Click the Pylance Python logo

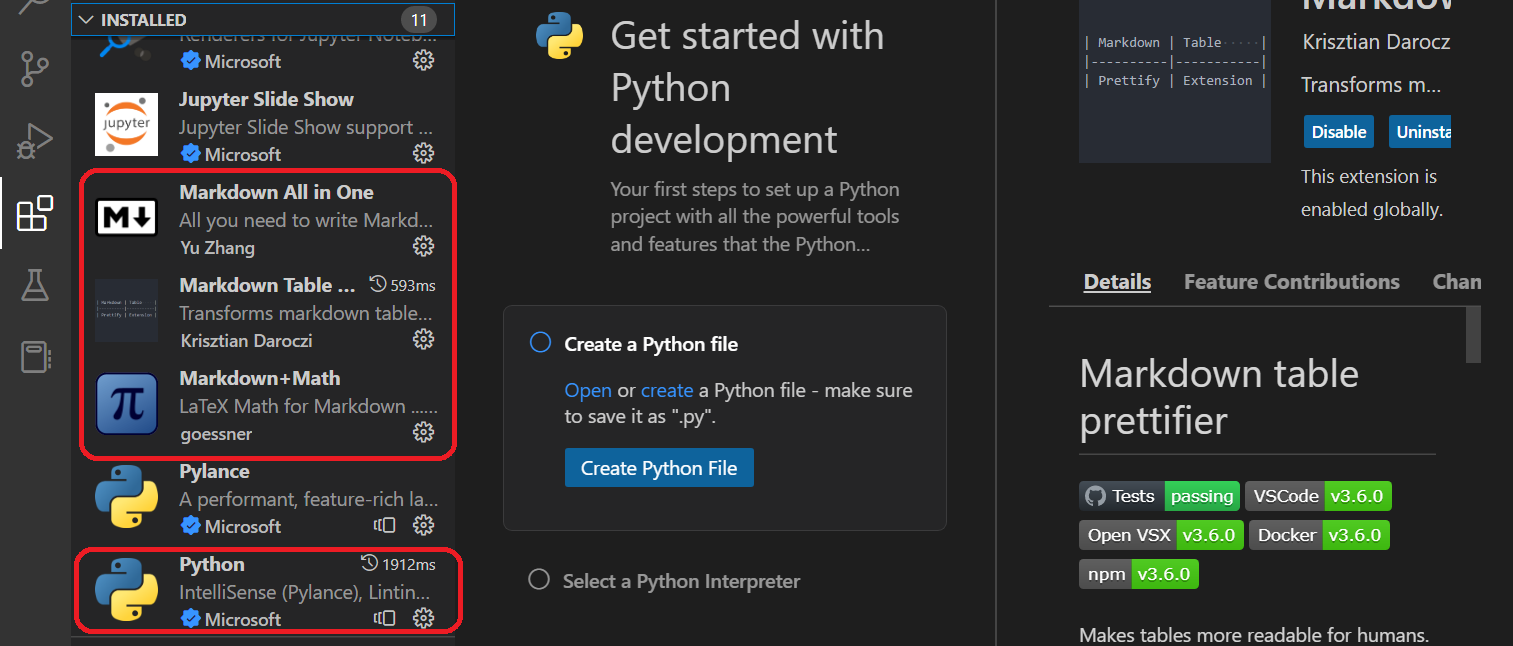[x=127, y=496]
